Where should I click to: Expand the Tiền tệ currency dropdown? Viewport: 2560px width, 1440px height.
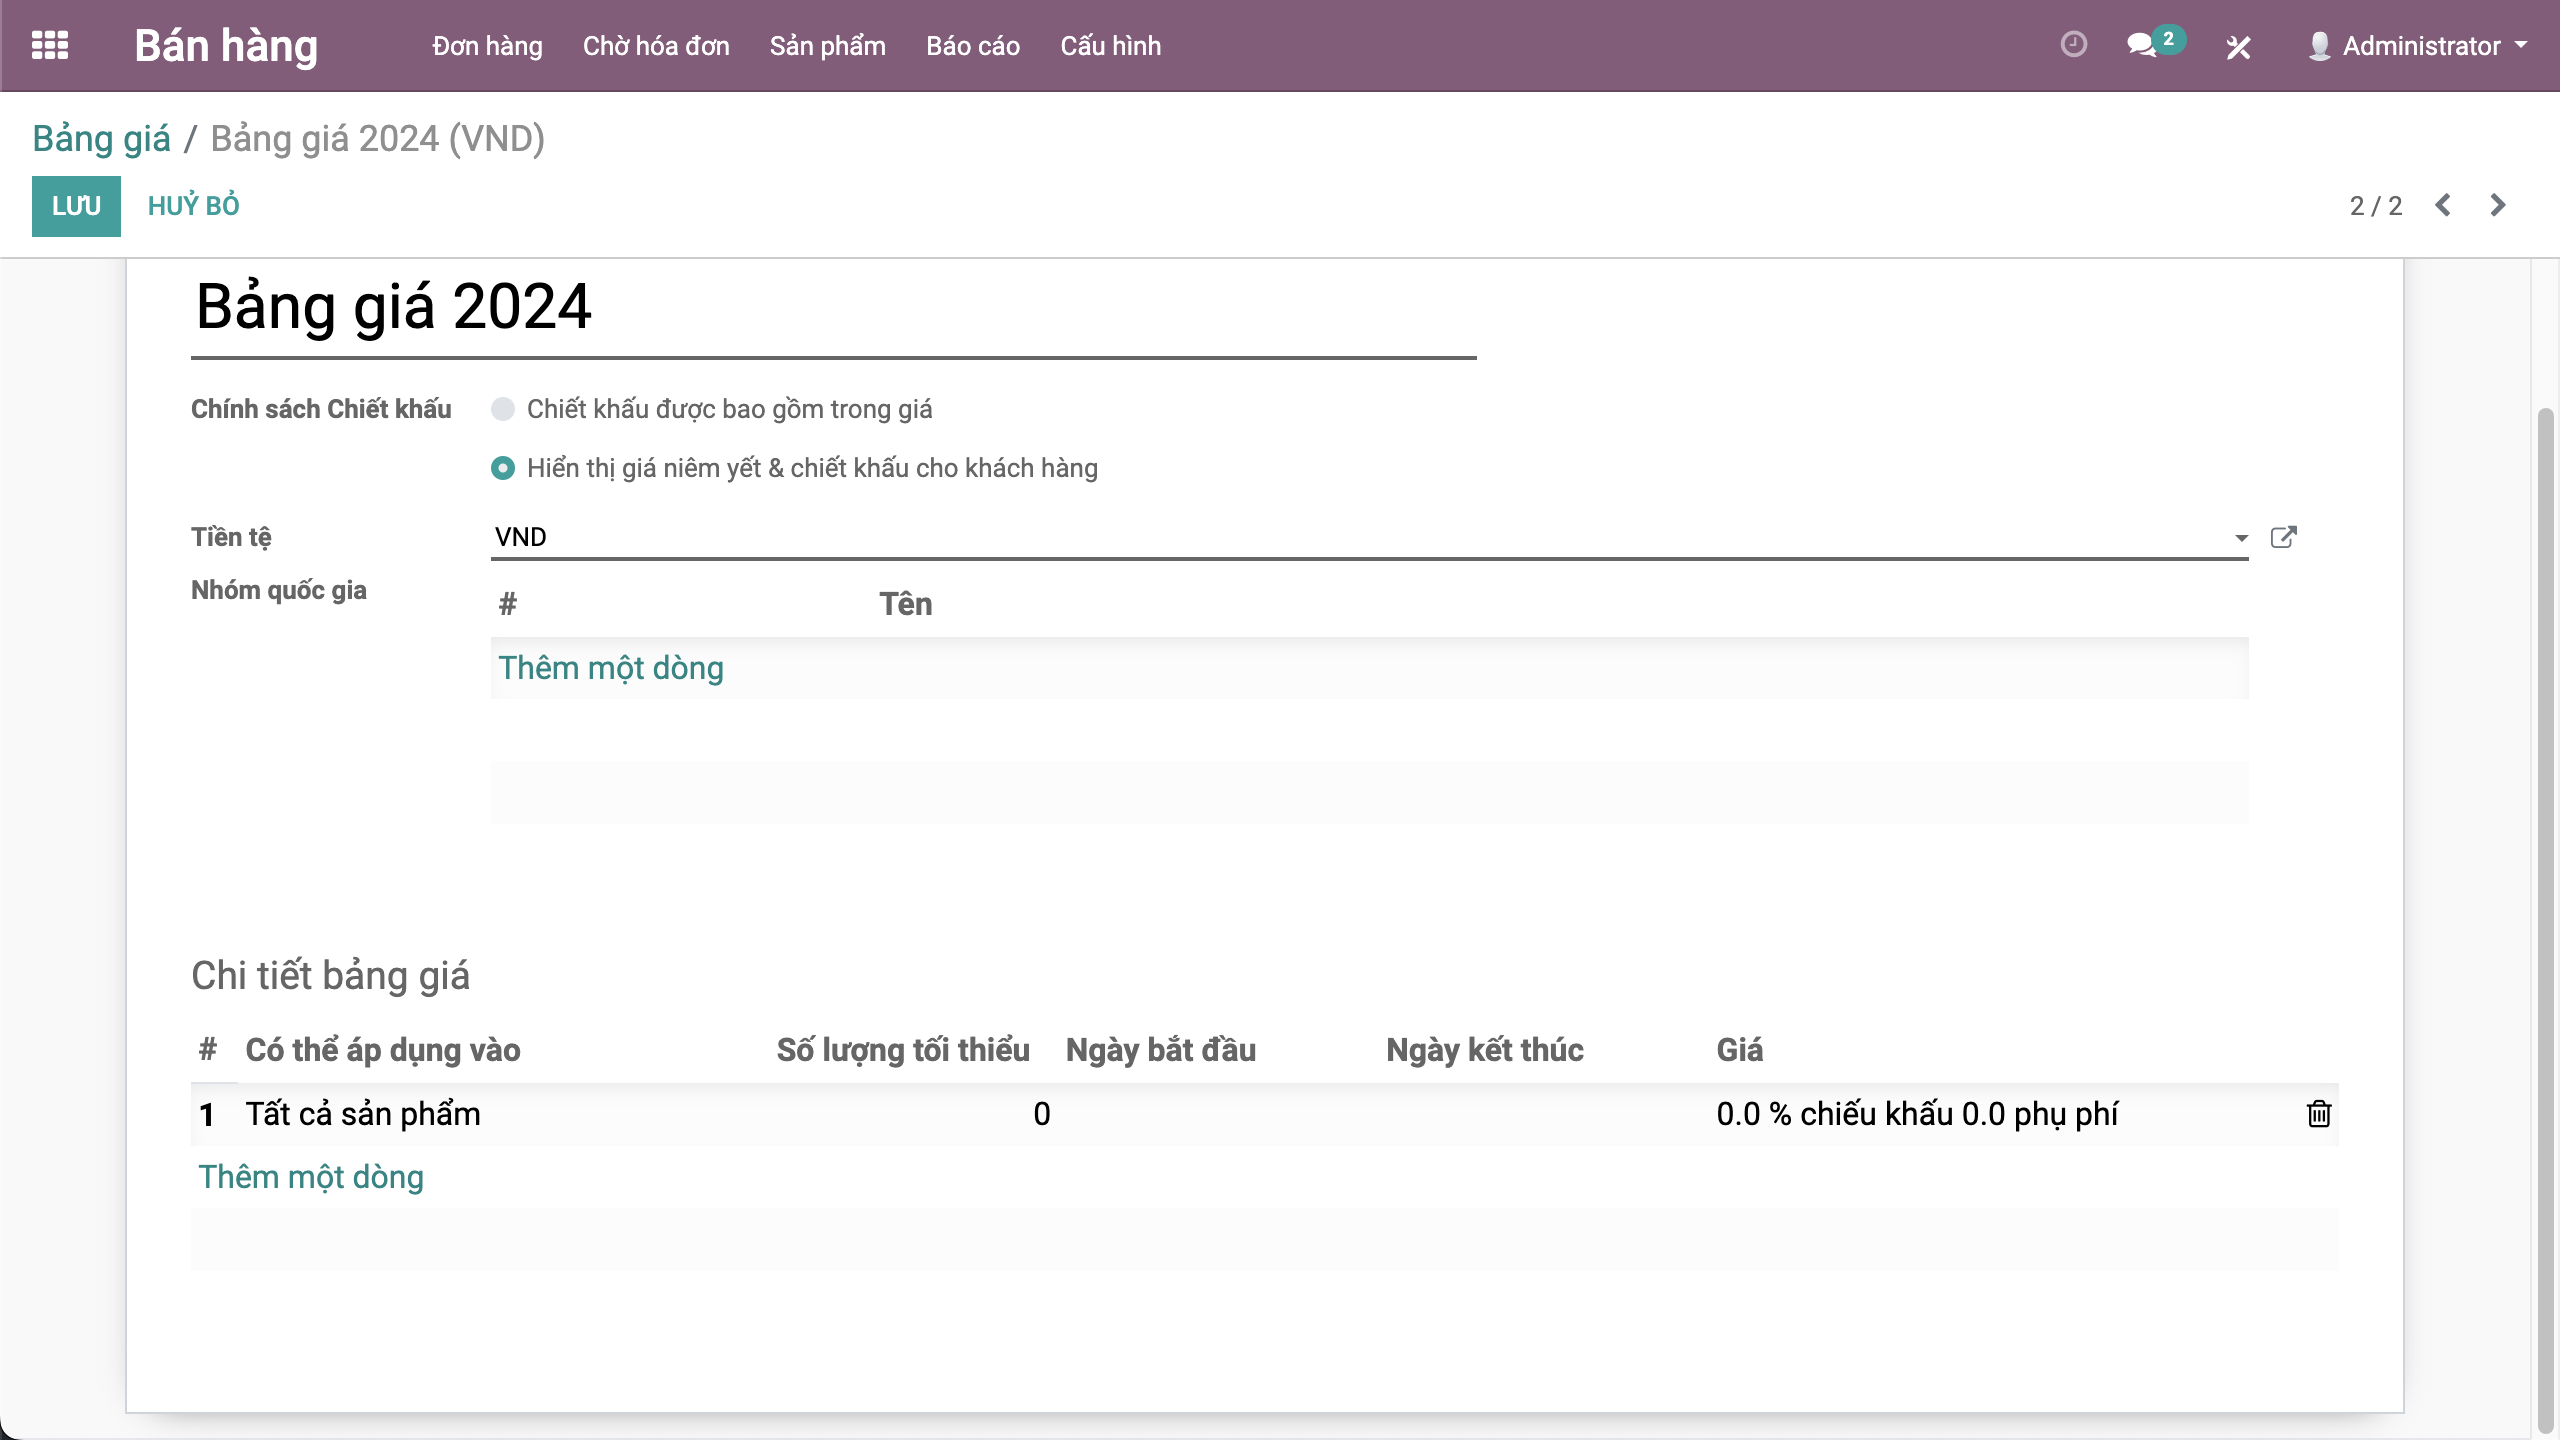click(2241, 538)
